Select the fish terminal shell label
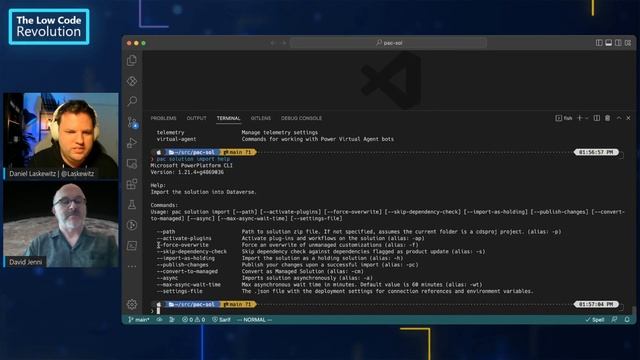The height and width of the screenshot is (360, 640). (x=564, y=118)
